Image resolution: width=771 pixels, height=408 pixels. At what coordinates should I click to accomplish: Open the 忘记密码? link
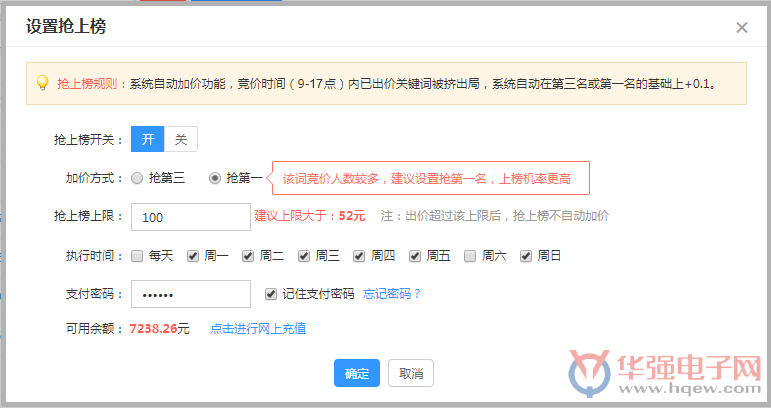[392, 294]
